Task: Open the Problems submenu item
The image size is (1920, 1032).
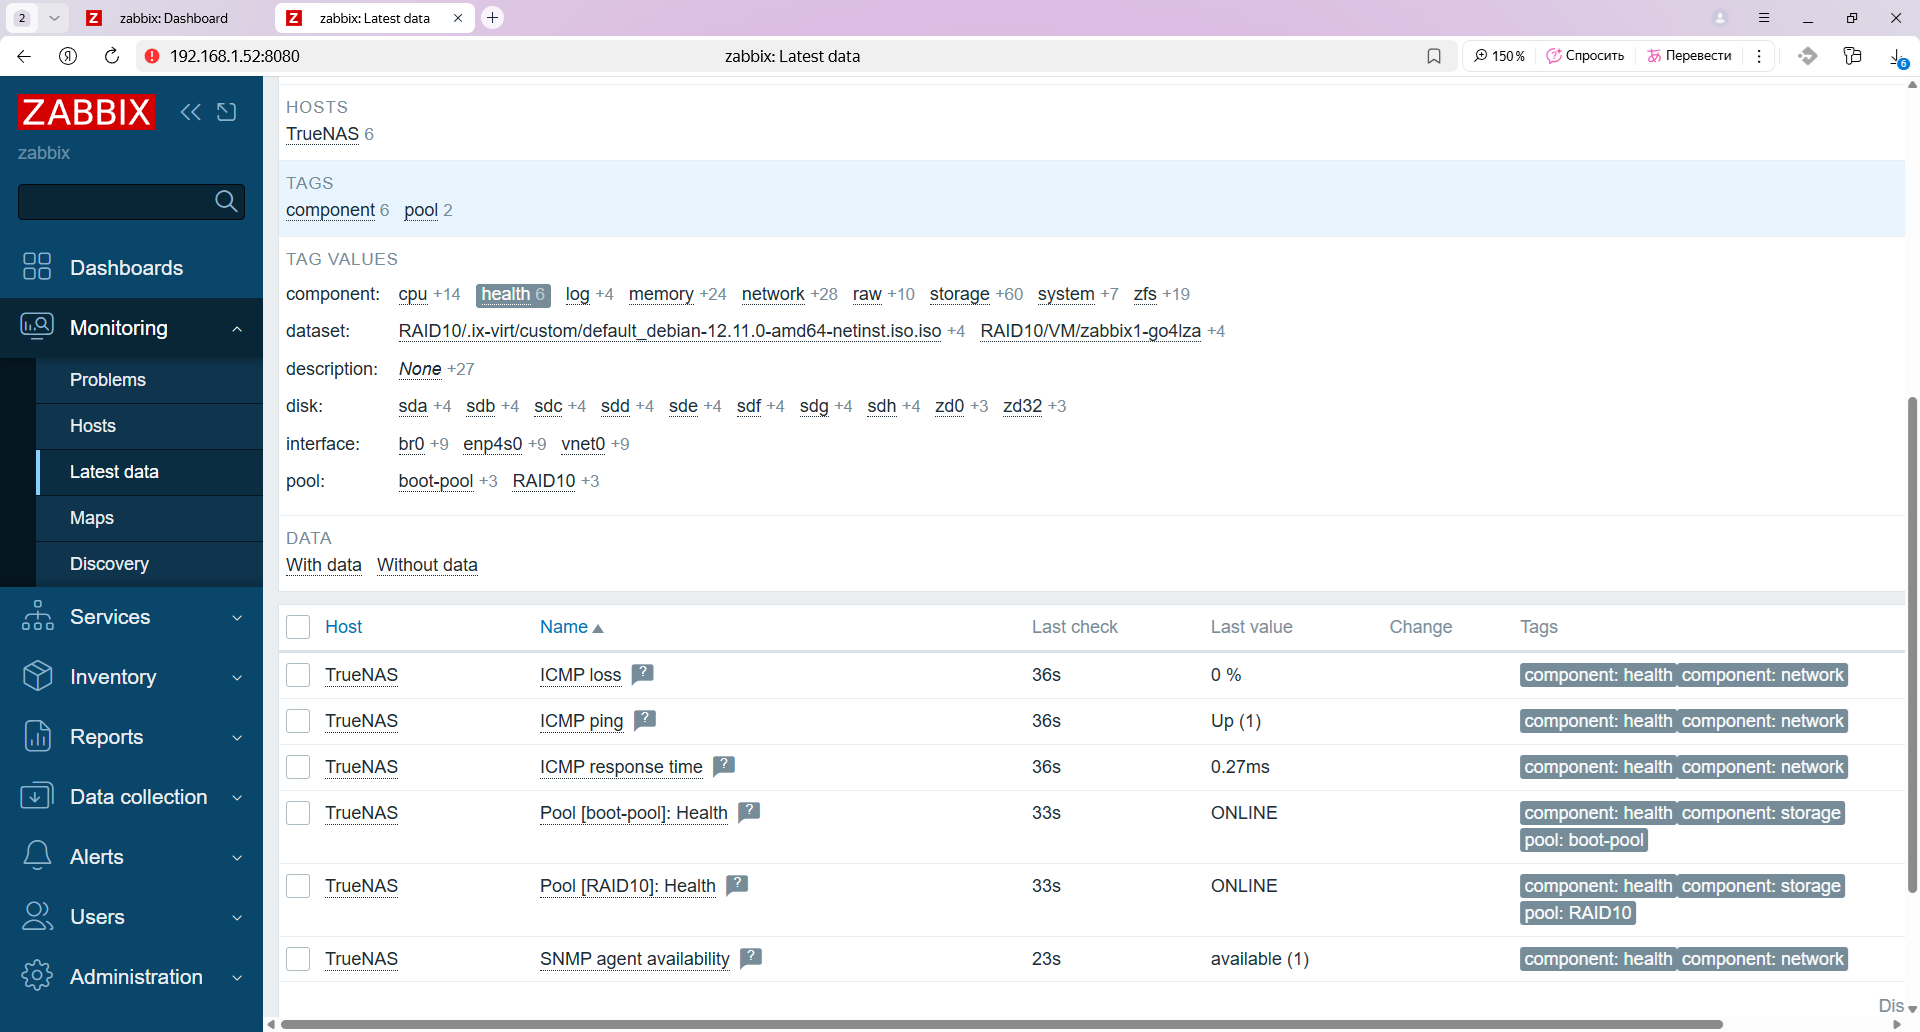Action: pyautogui.click(x=150, y=380)
